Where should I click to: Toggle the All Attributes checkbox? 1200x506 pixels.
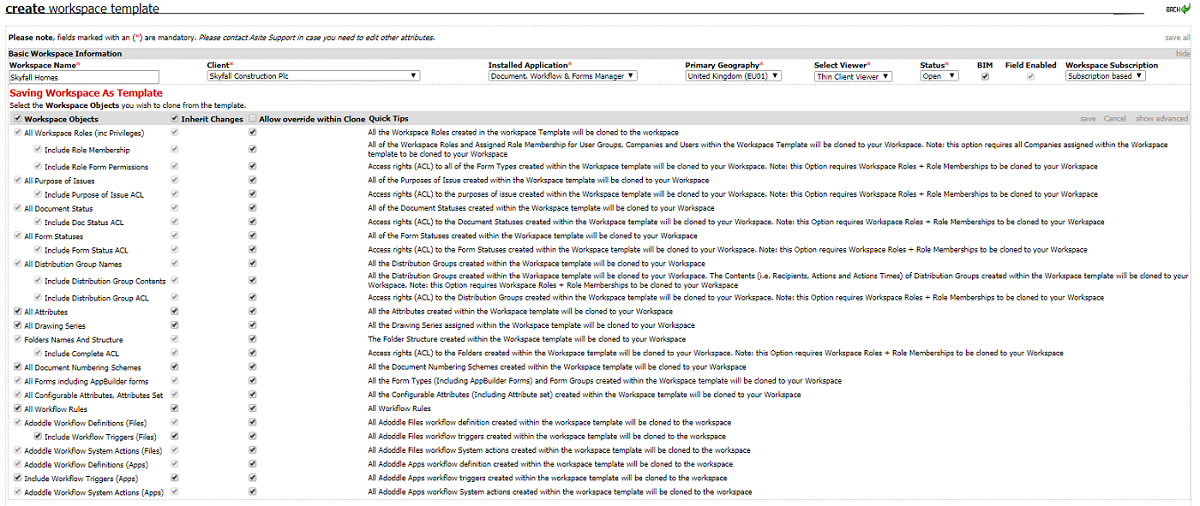coord(17,312)
